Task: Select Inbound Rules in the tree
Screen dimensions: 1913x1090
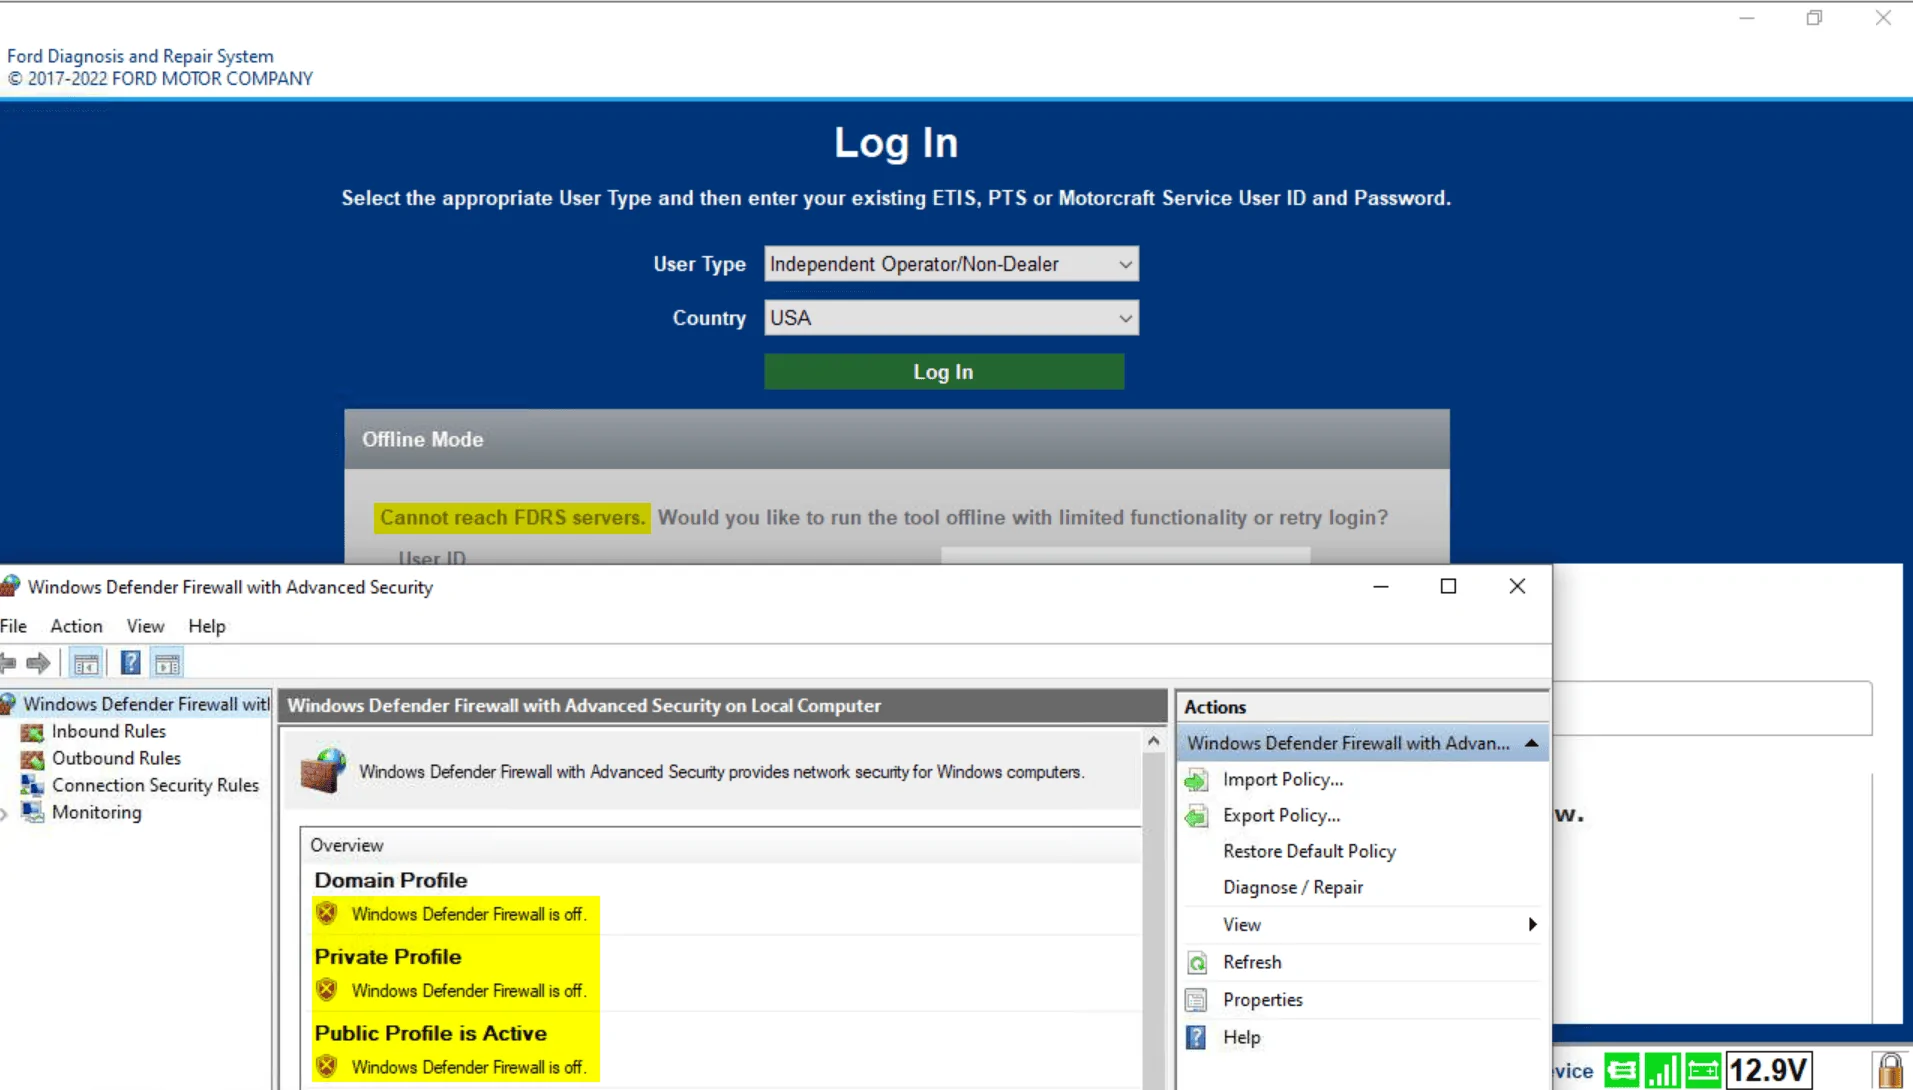Action: click(108, 731)
